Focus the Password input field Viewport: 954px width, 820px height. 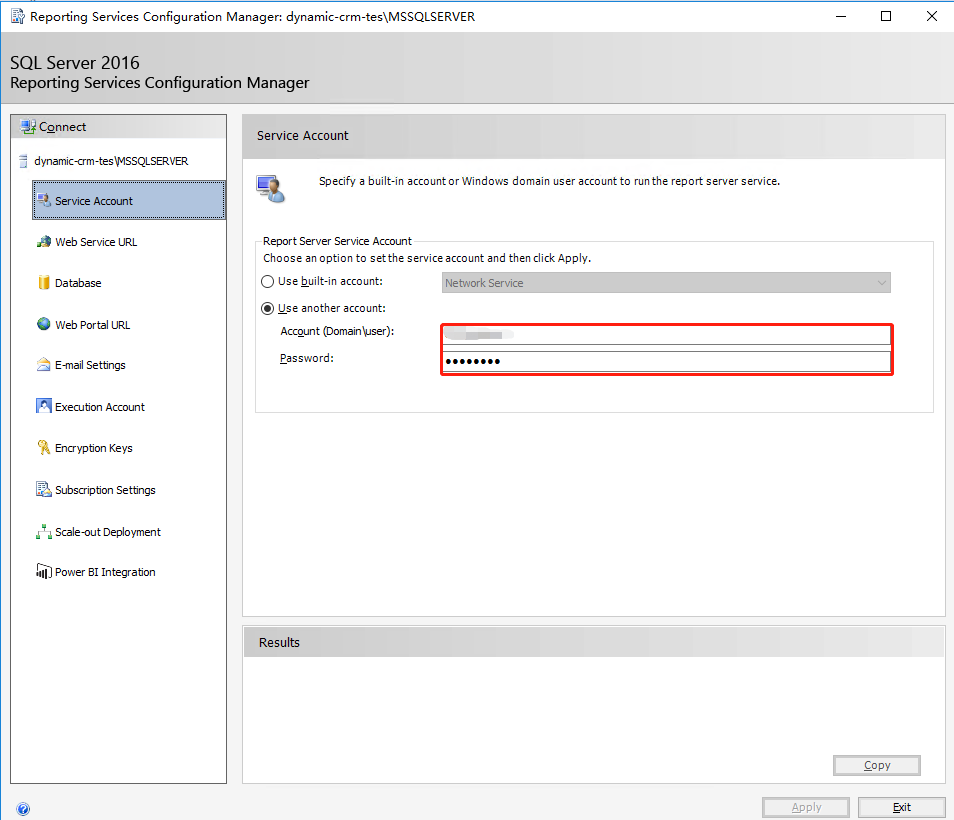tap(666, 361)
